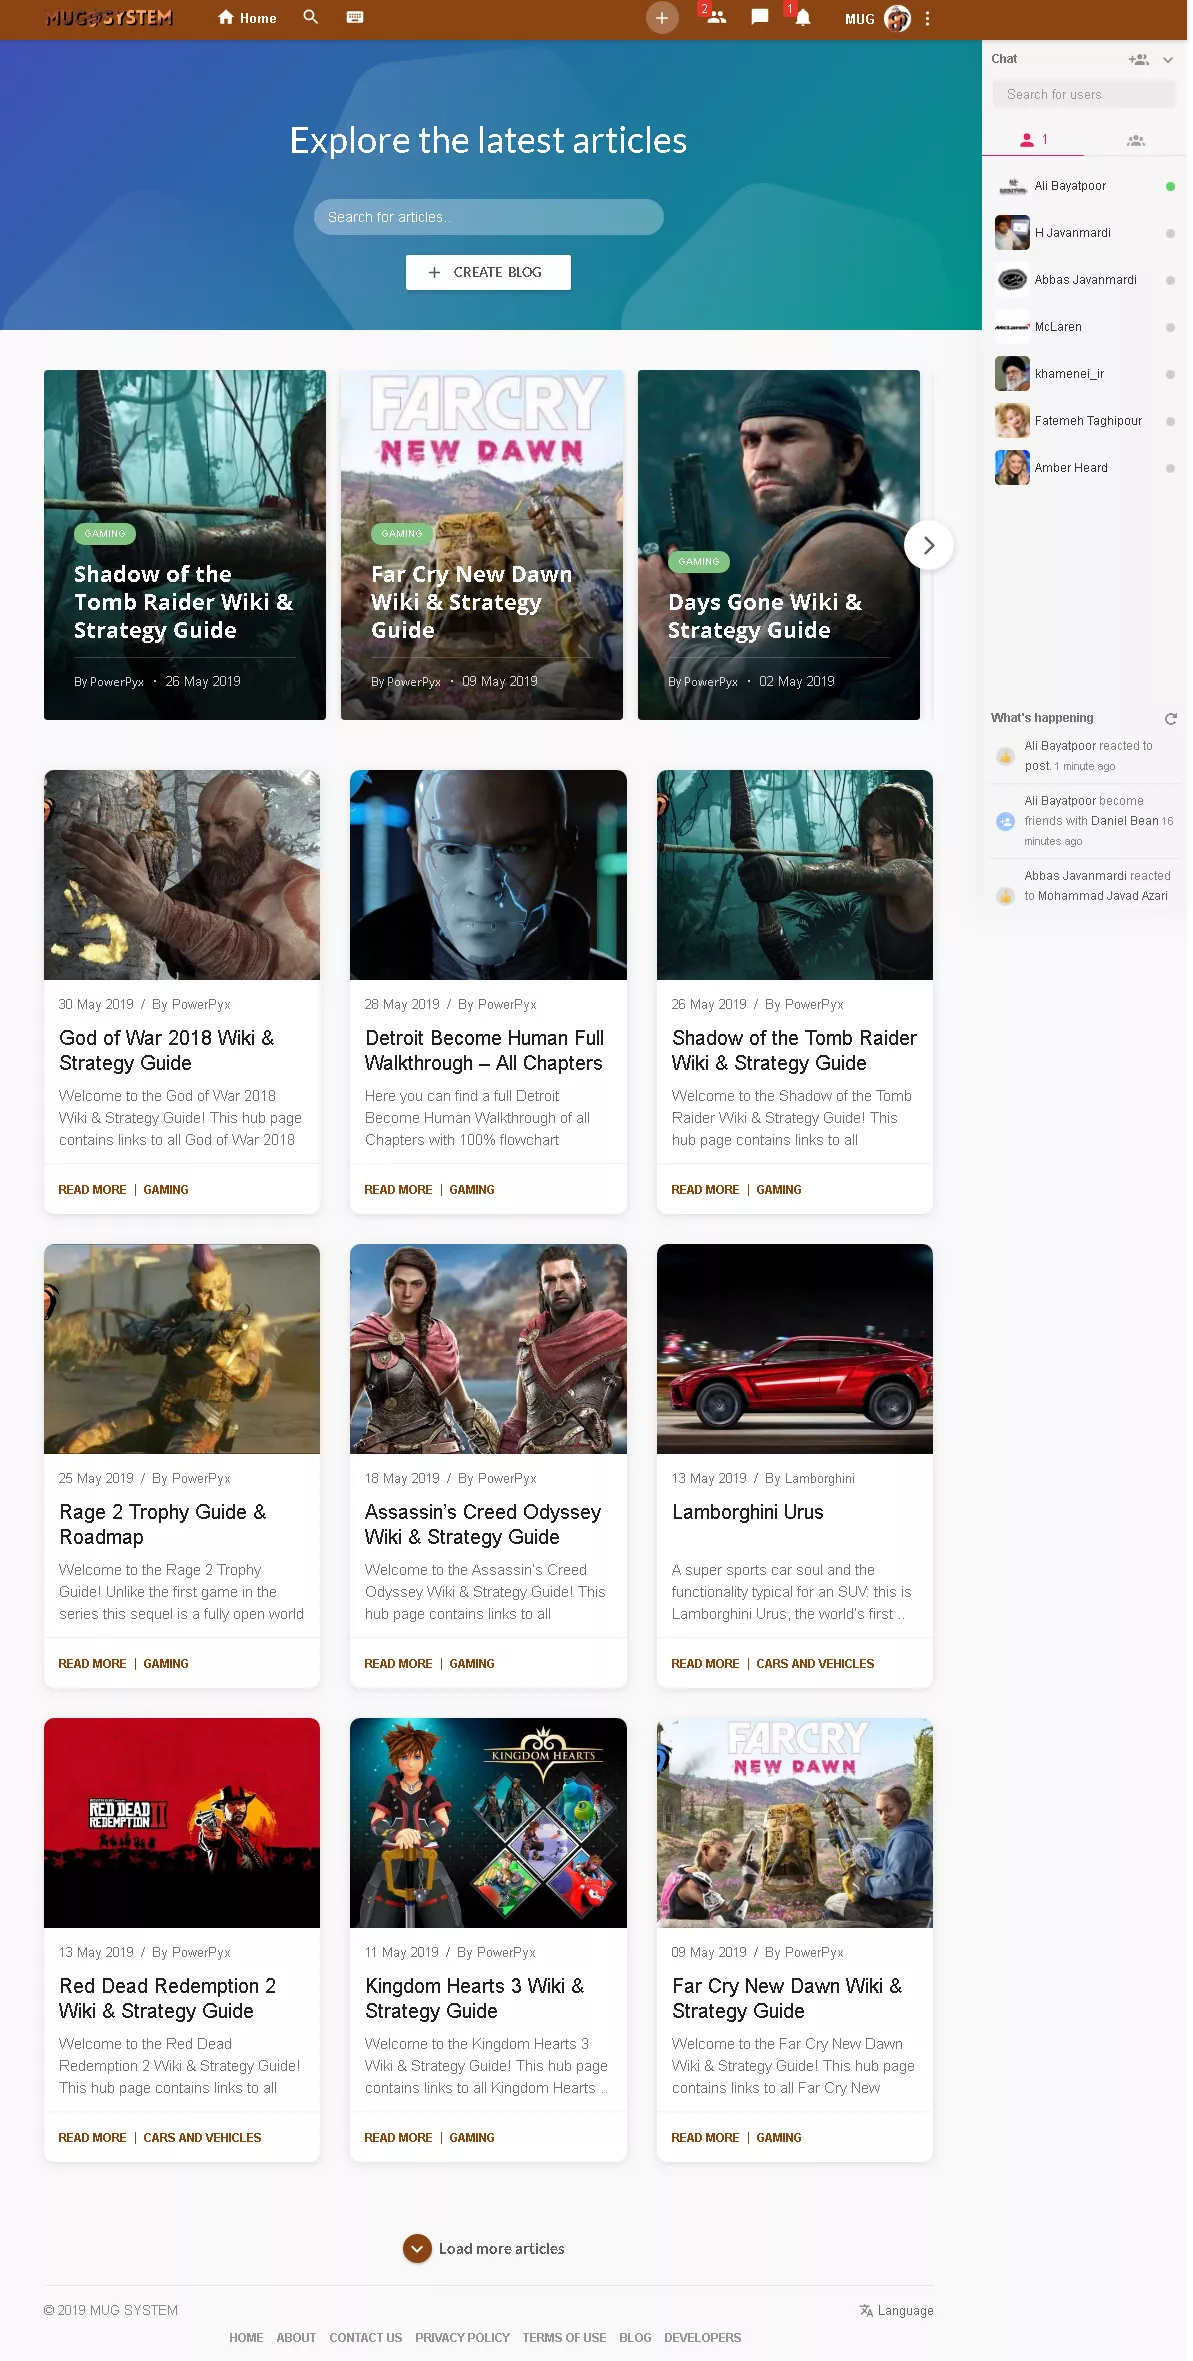Open the notifications bell icon
Screen dimensions: 1193x2361
(x=801, y=17)
